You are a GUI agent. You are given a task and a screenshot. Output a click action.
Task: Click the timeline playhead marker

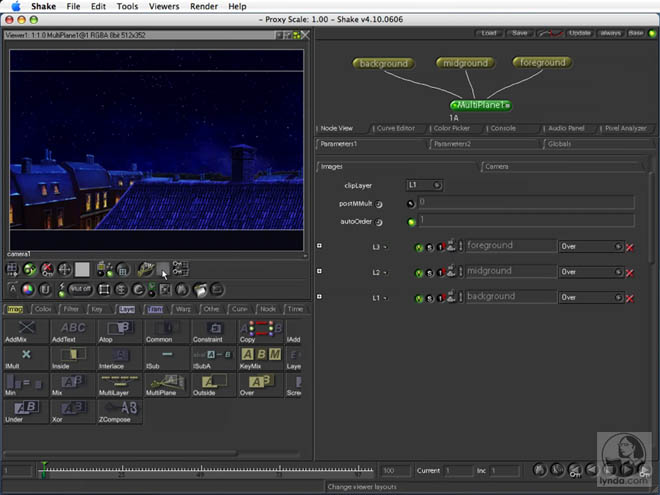point(44,469)
